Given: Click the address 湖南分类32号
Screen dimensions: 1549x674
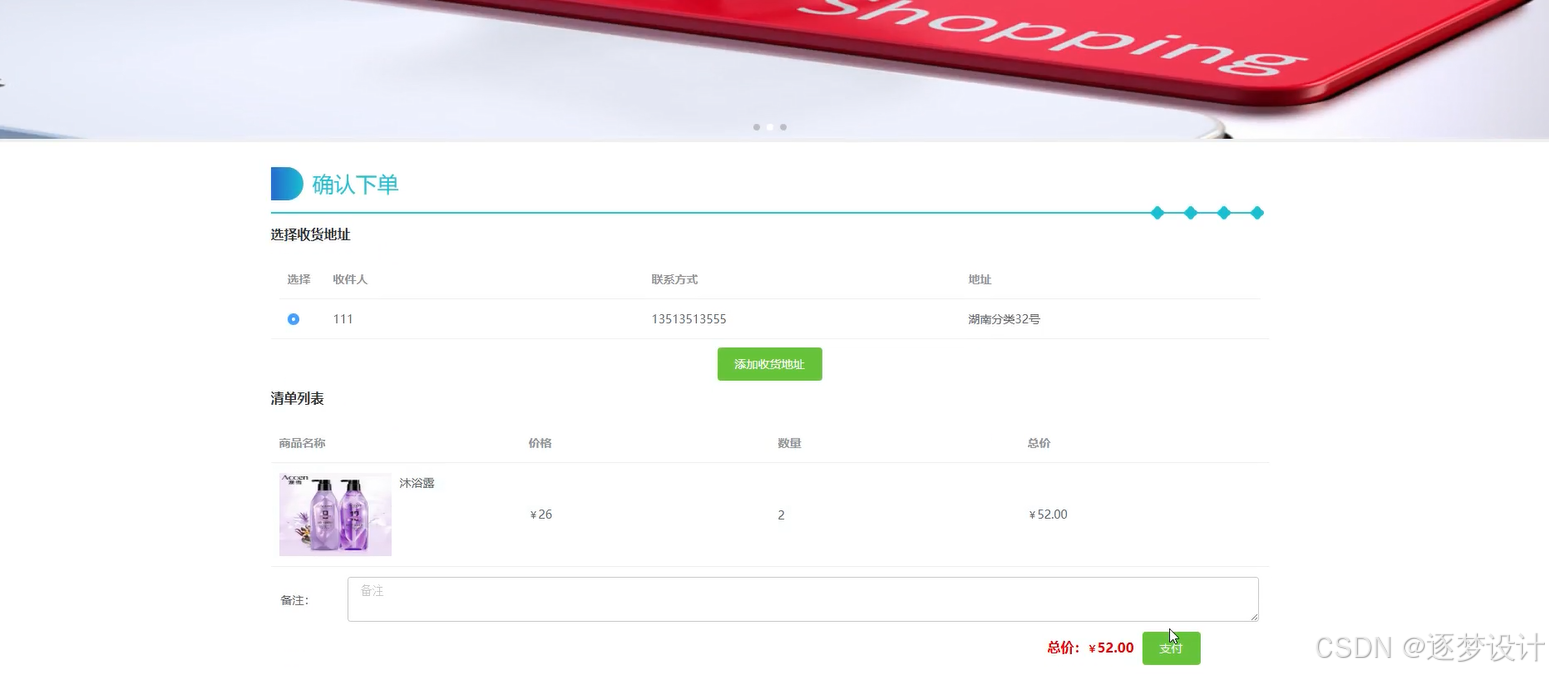Looking at the screenshot, I should (x=1004, y=319).
